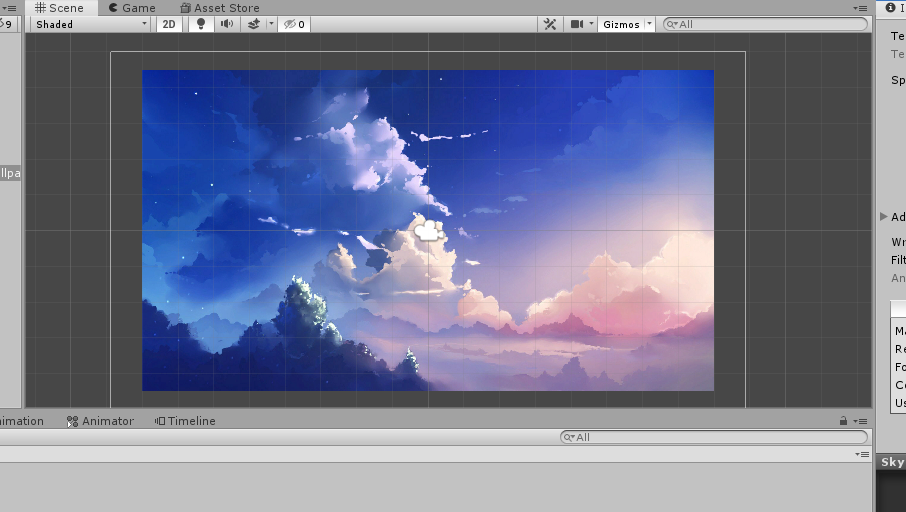
Task: Open the Gizmos dropdown arrow
Action: [x=649, y=24]
